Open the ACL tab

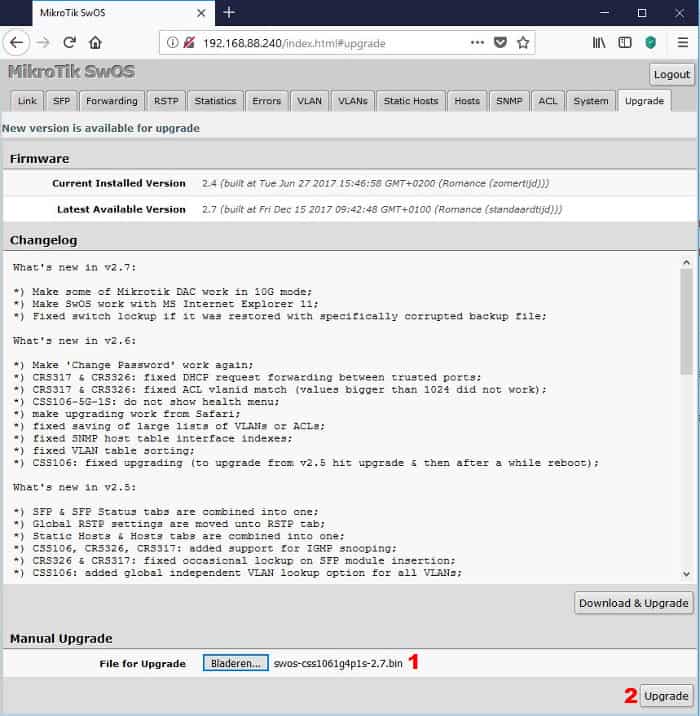tap(547, 101)
